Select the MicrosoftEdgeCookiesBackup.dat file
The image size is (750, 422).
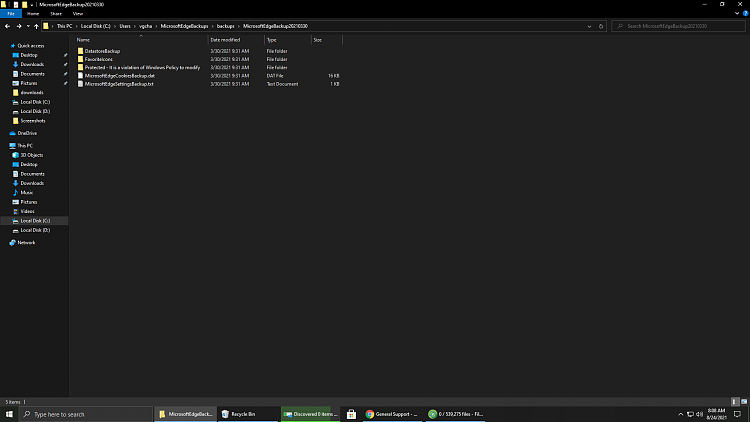coord(119,76)
